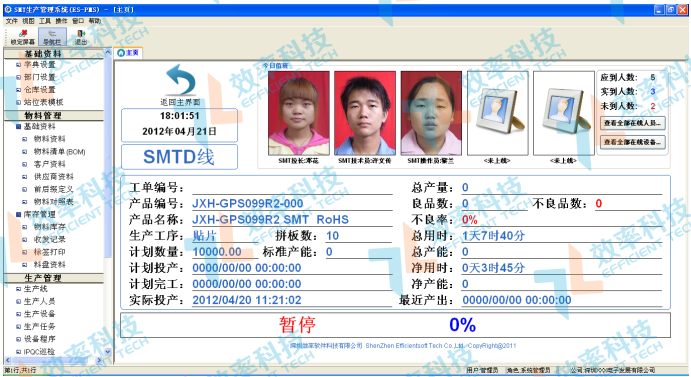Click the blue 0% progress value
The image size is (691, 377).
(x=462, y=325)
